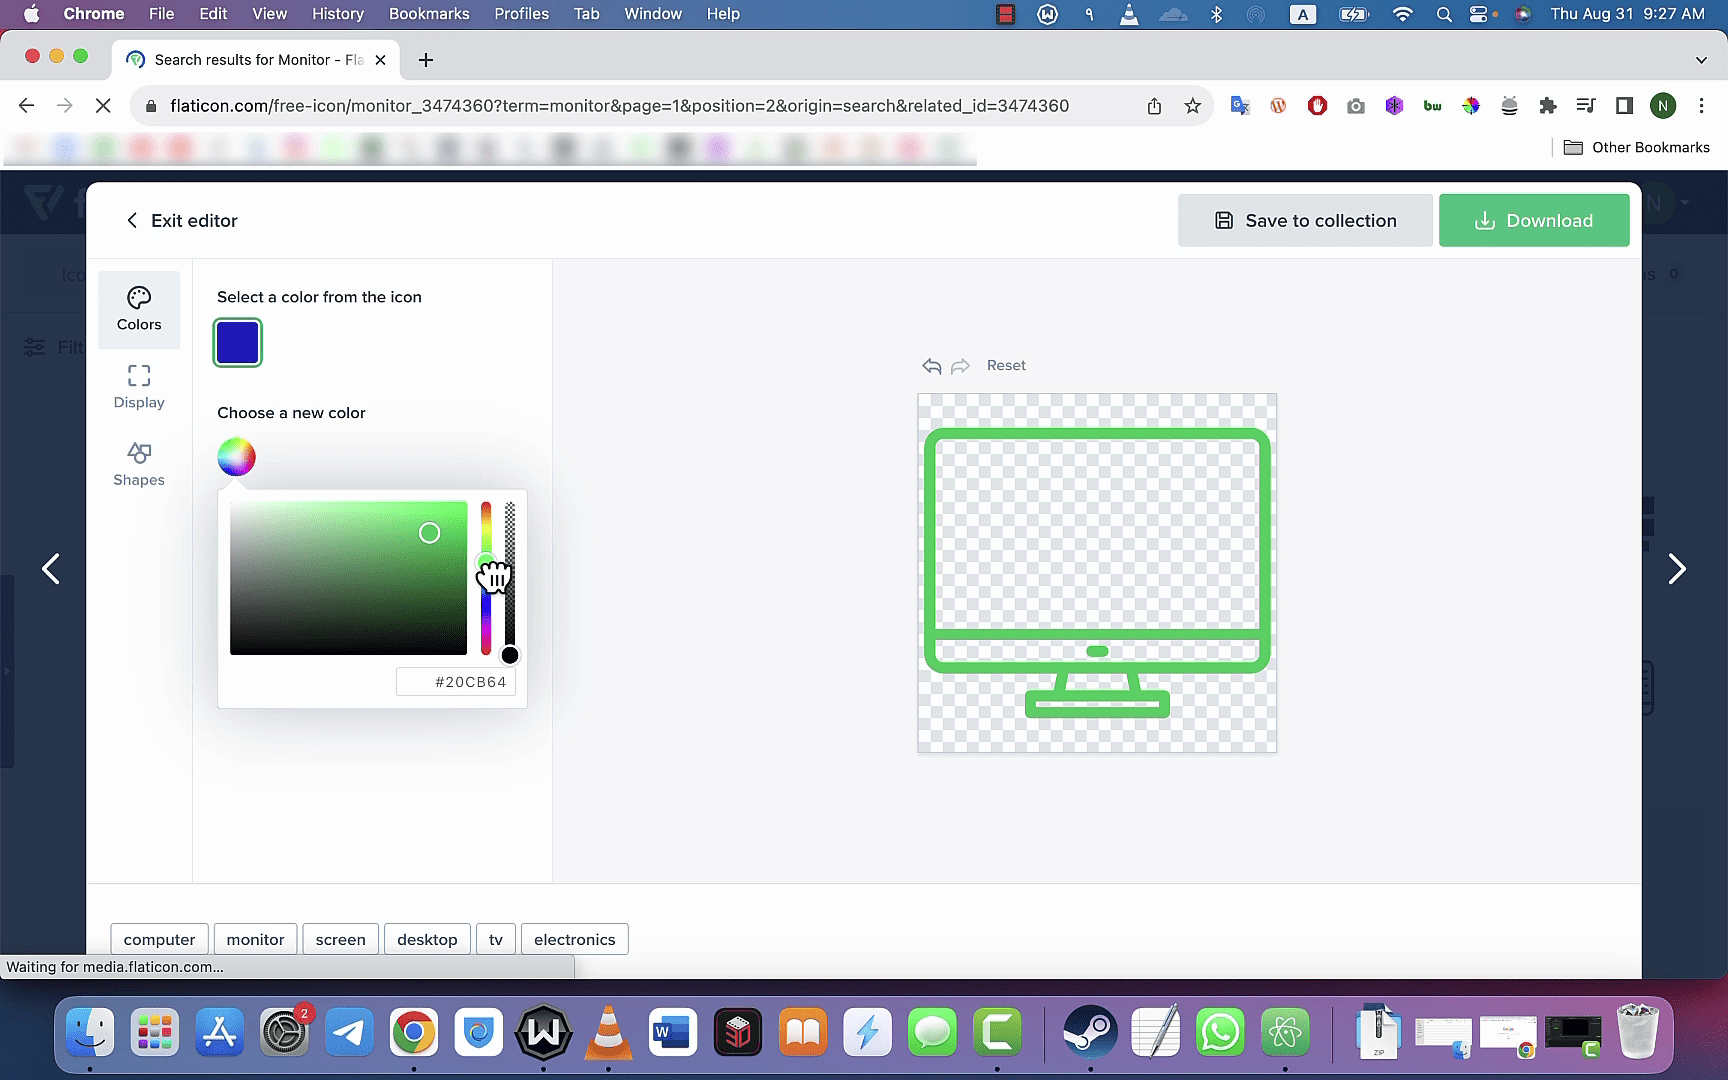1728x1080 pixels.
Task: Open the color picker extension icon
Action: [1471, 105]
